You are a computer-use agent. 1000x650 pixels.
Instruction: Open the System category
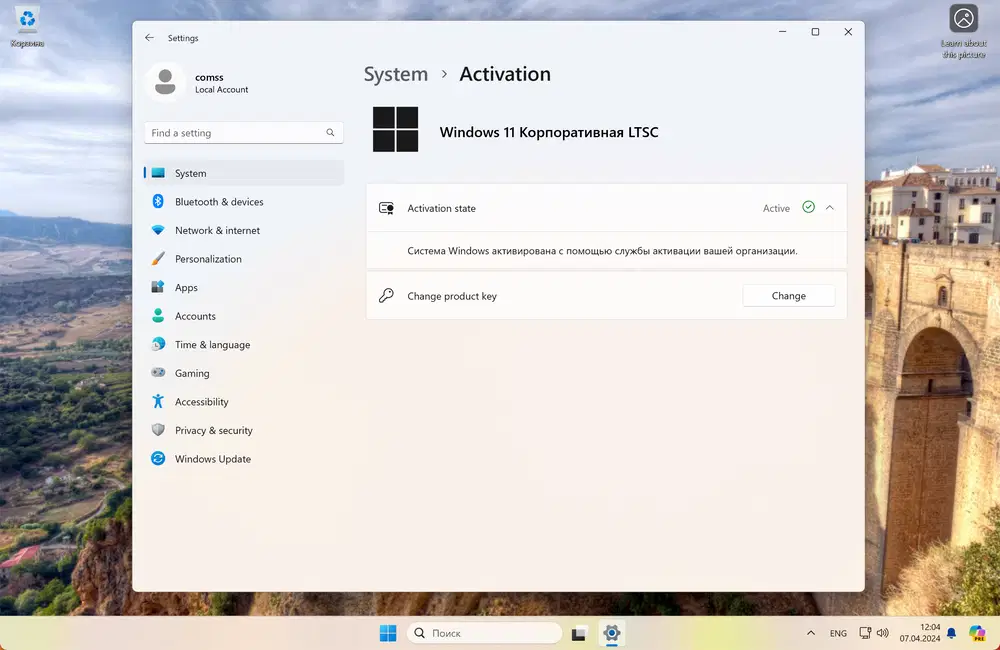[244, 173]
